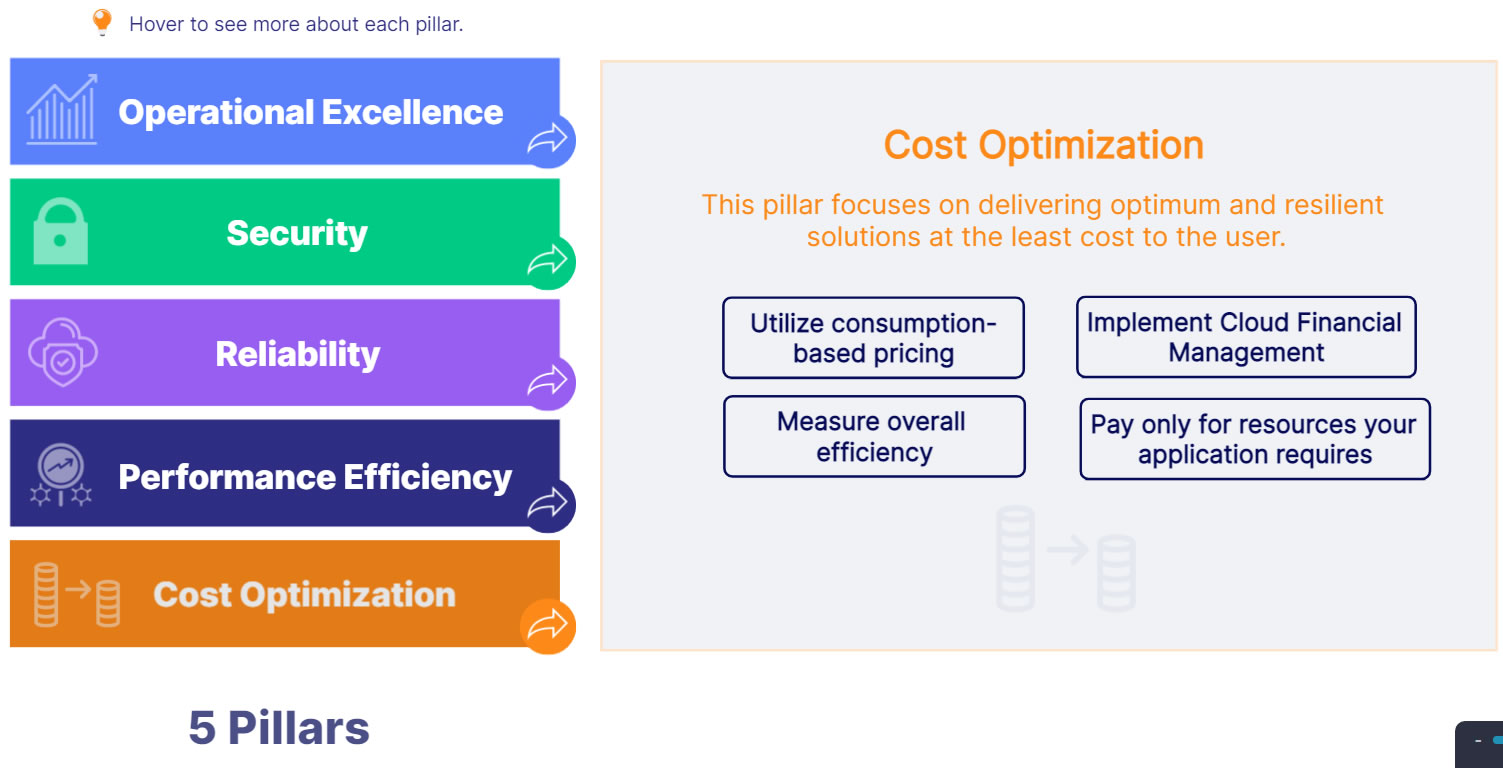Screen dimensions: 1503x768
Task: Select the Operational Excellence pillar label
Action: pos(310,112)
